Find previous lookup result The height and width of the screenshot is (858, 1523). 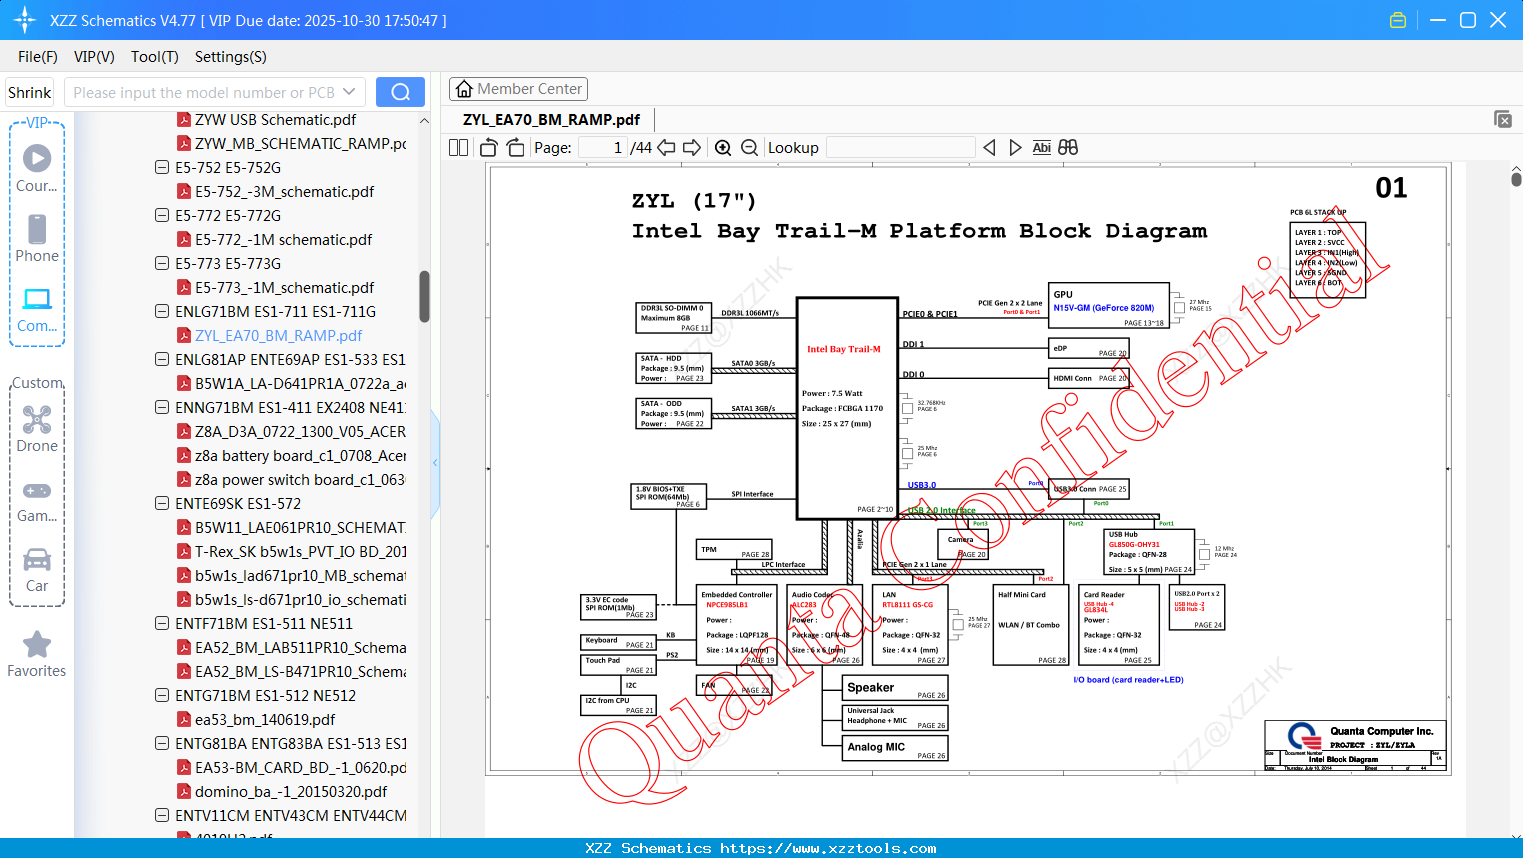pyautogui.click(x=989, y=148)
